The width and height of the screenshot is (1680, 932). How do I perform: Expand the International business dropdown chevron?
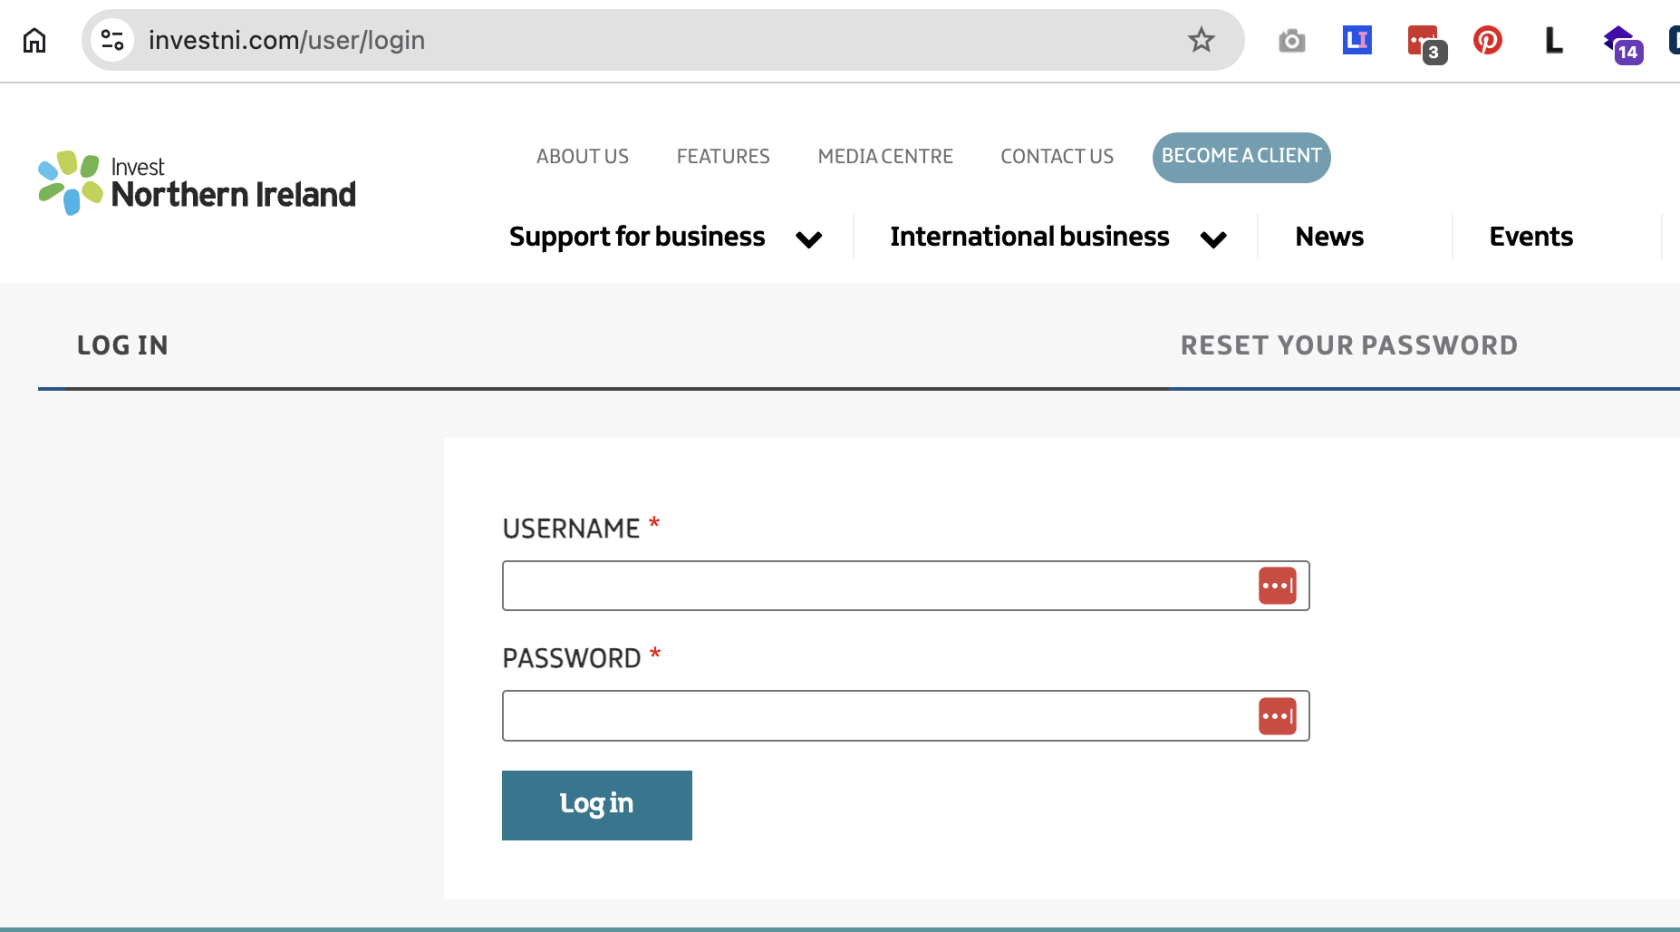pos(1213,239)
